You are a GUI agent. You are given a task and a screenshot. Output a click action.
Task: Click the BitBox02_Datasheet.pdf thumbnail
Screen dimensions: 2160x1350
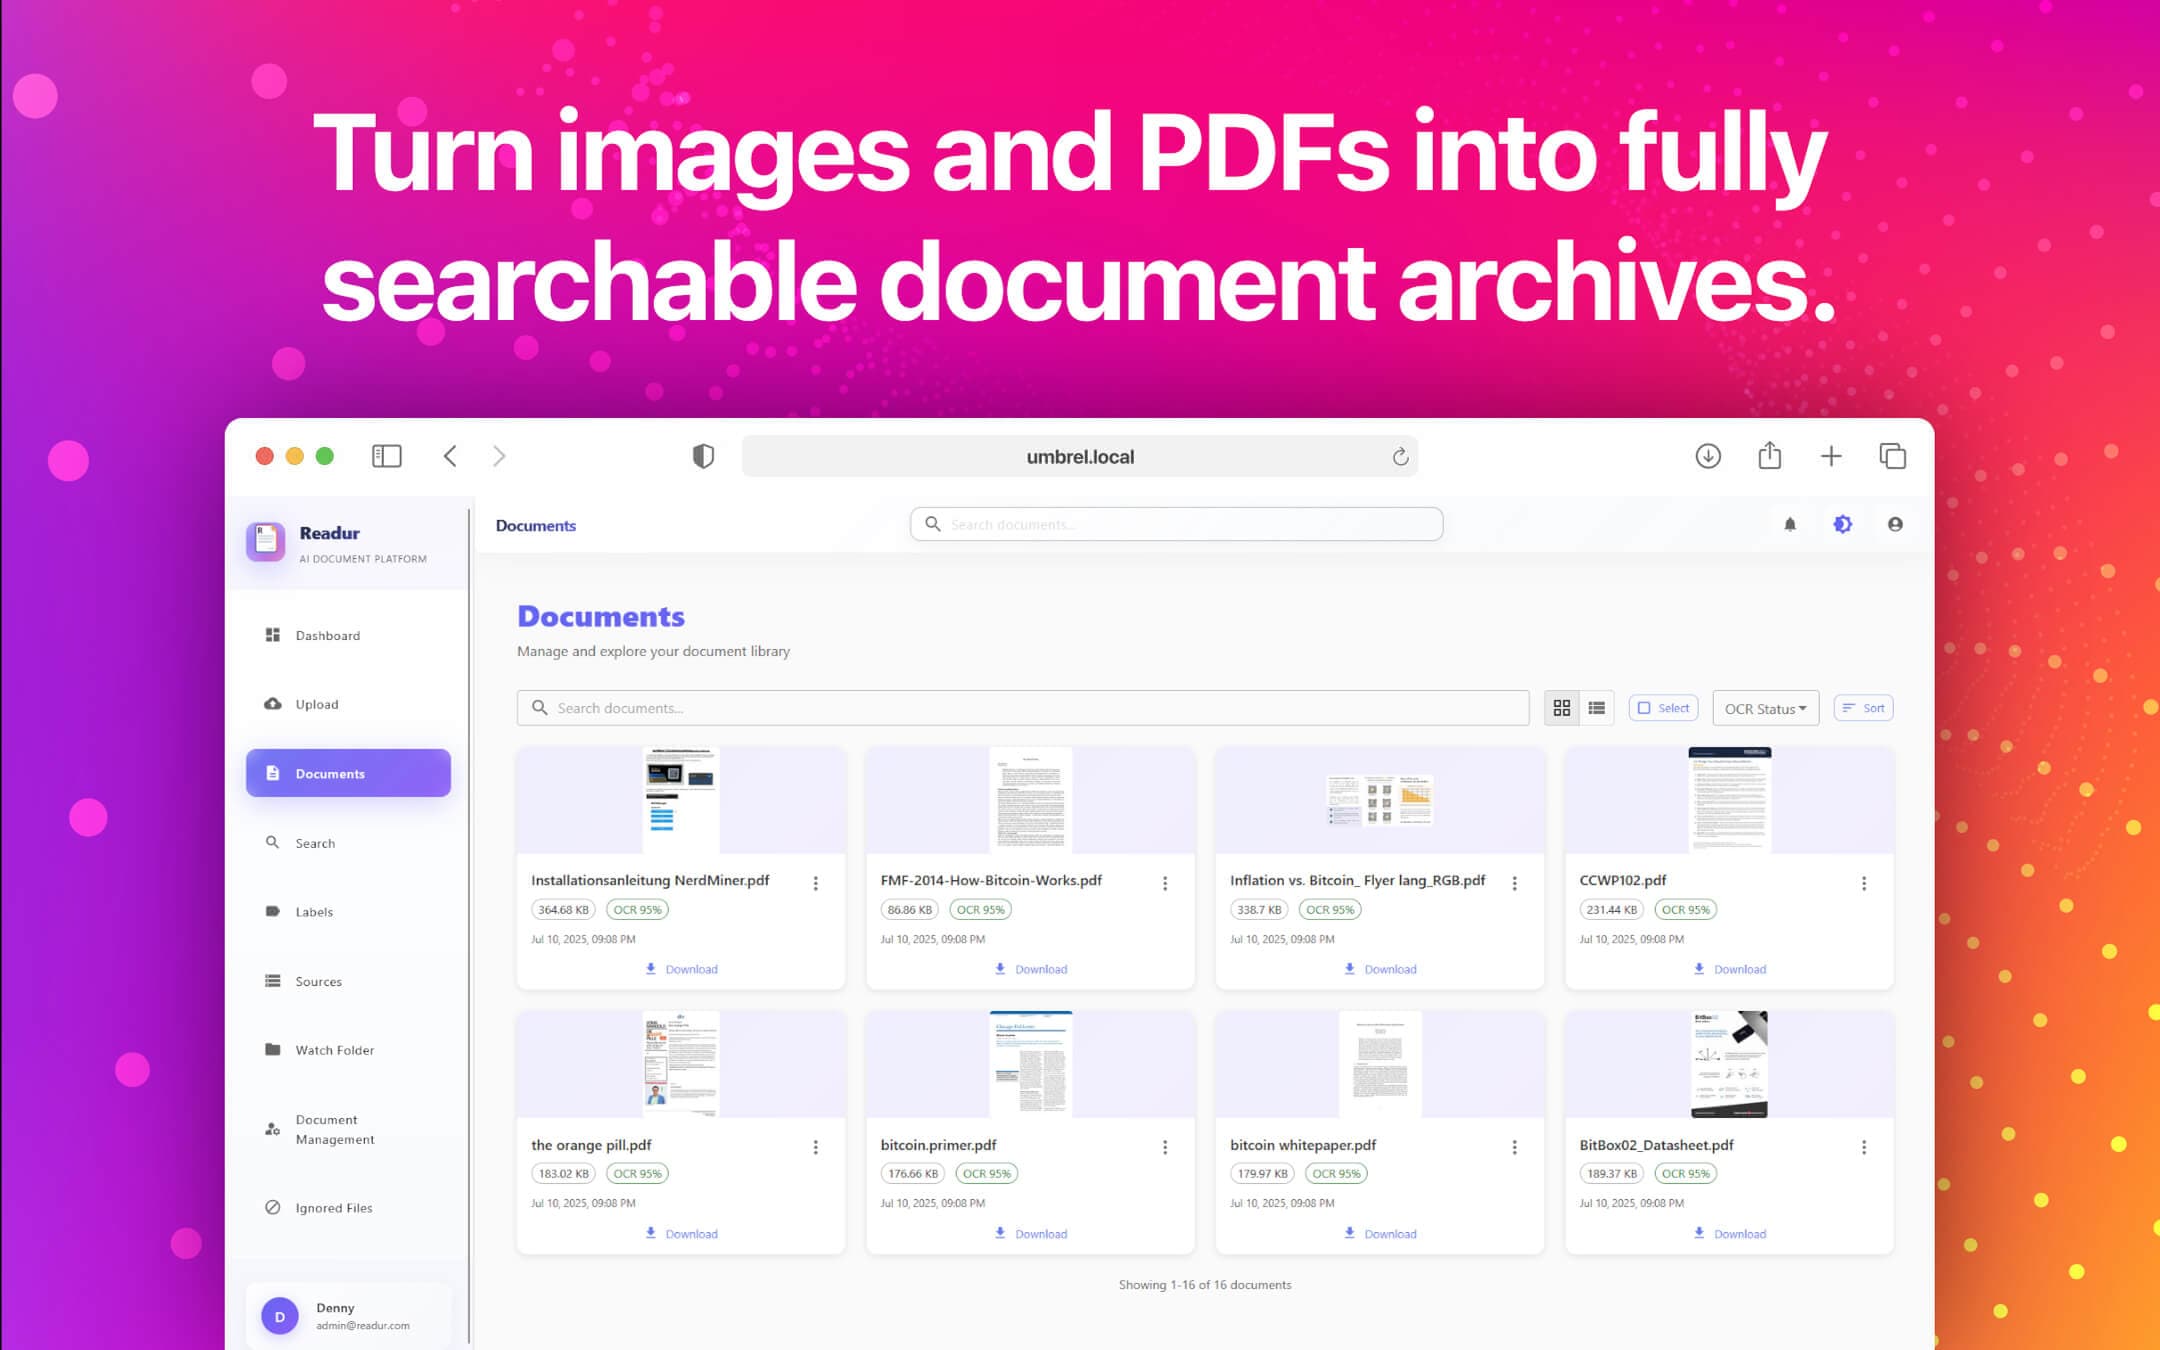point(1729,1064)
